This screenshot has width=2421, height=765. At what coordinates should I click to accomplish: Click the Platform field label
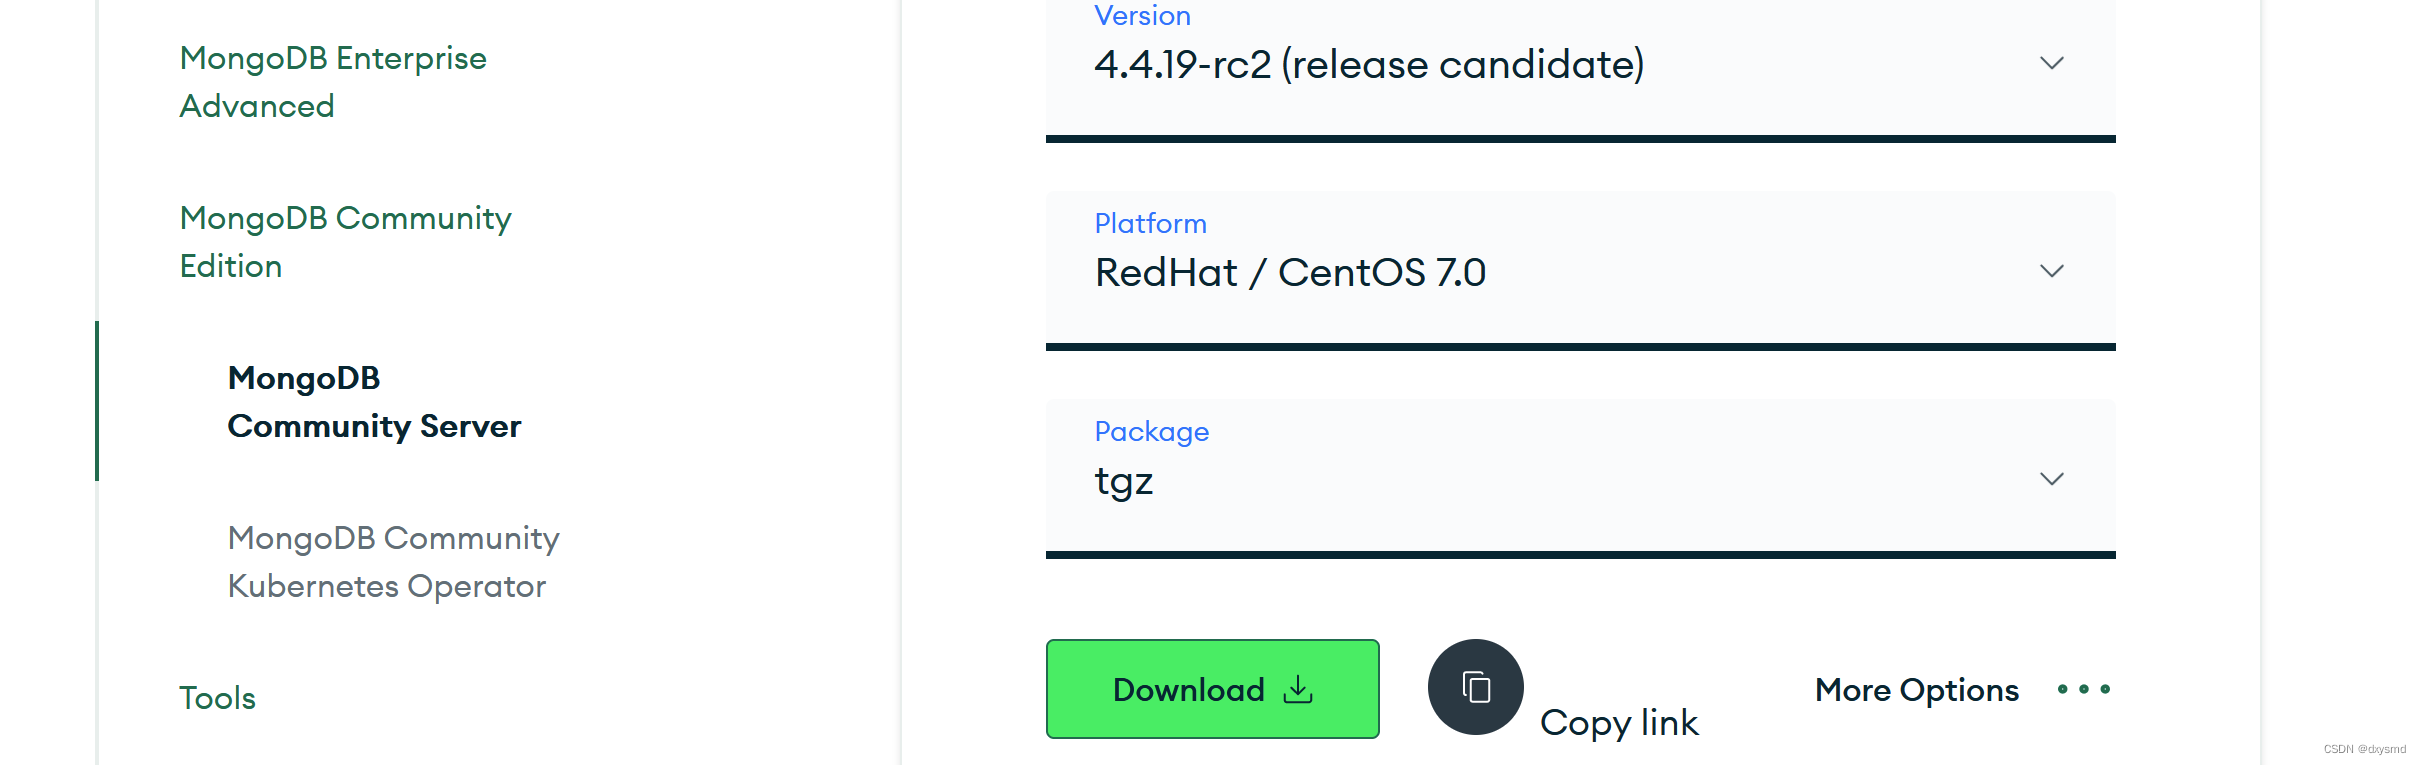[x=1150, y=223]
